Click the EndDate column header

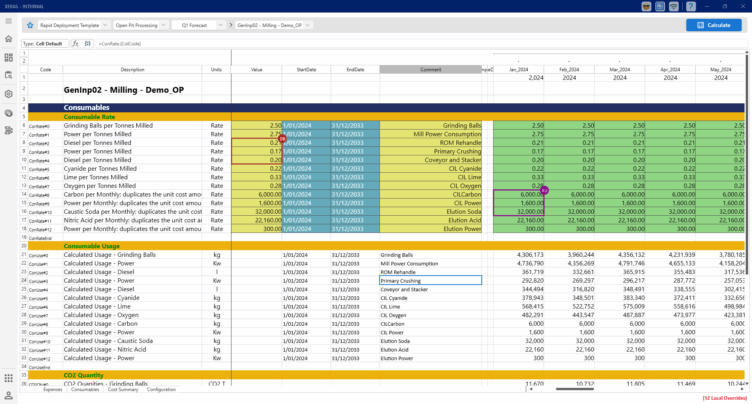pos(355,70)
